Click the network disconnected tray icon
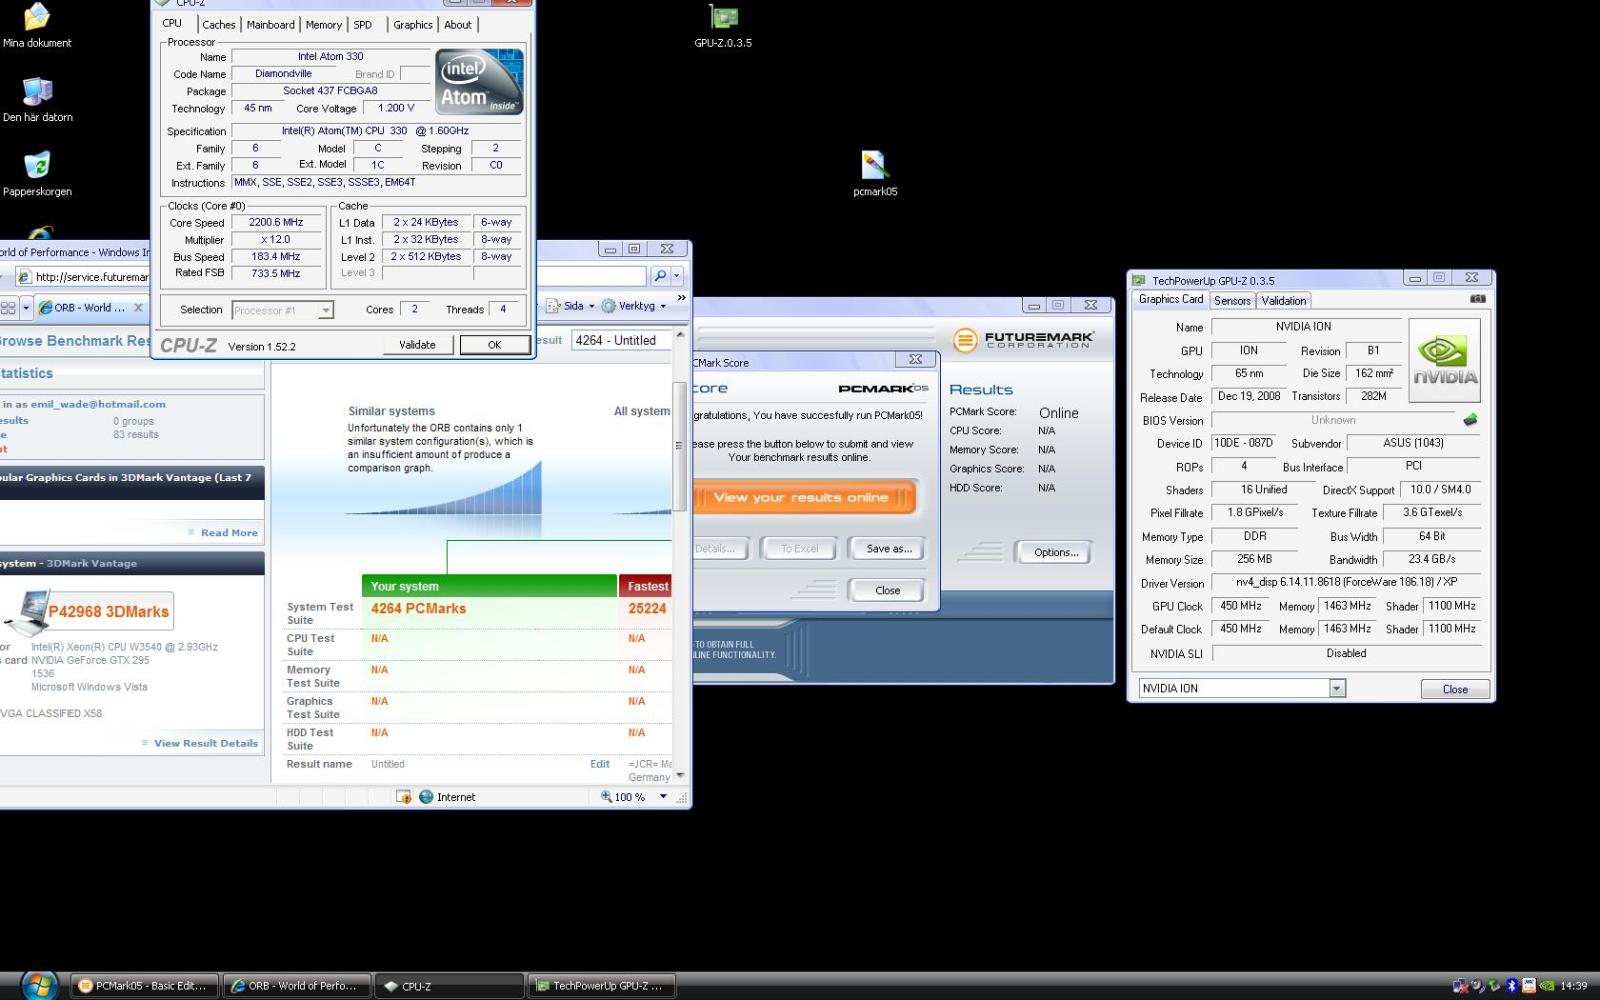 tap(1461, 986)
